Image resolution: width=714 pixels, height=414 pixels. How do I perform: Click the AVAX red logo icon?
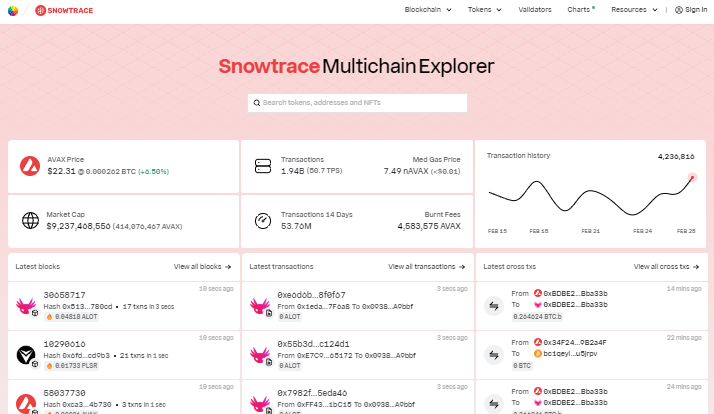30,166
